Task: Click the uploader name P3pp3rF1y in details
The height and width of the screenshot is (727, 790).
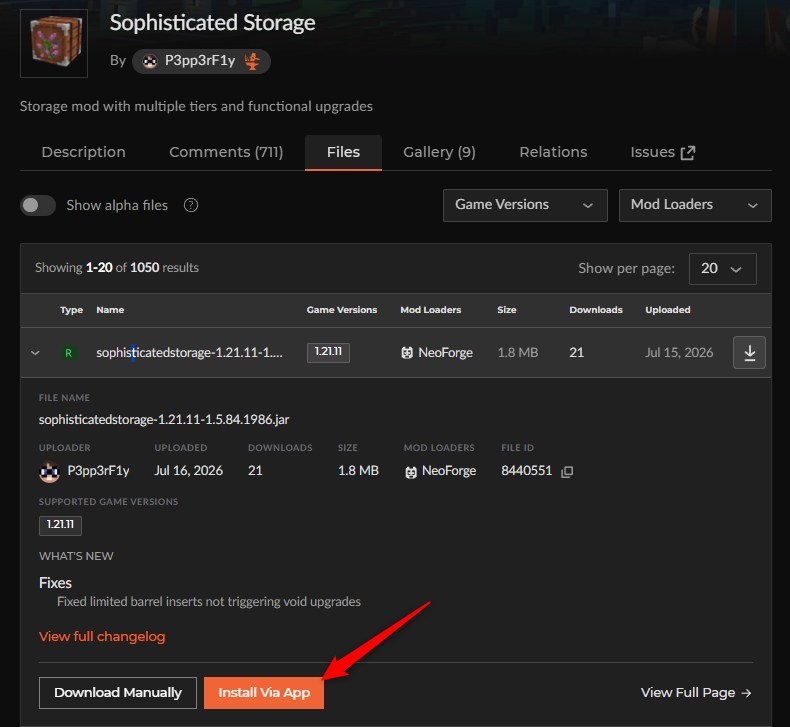Action: click(x=98, y=471)
